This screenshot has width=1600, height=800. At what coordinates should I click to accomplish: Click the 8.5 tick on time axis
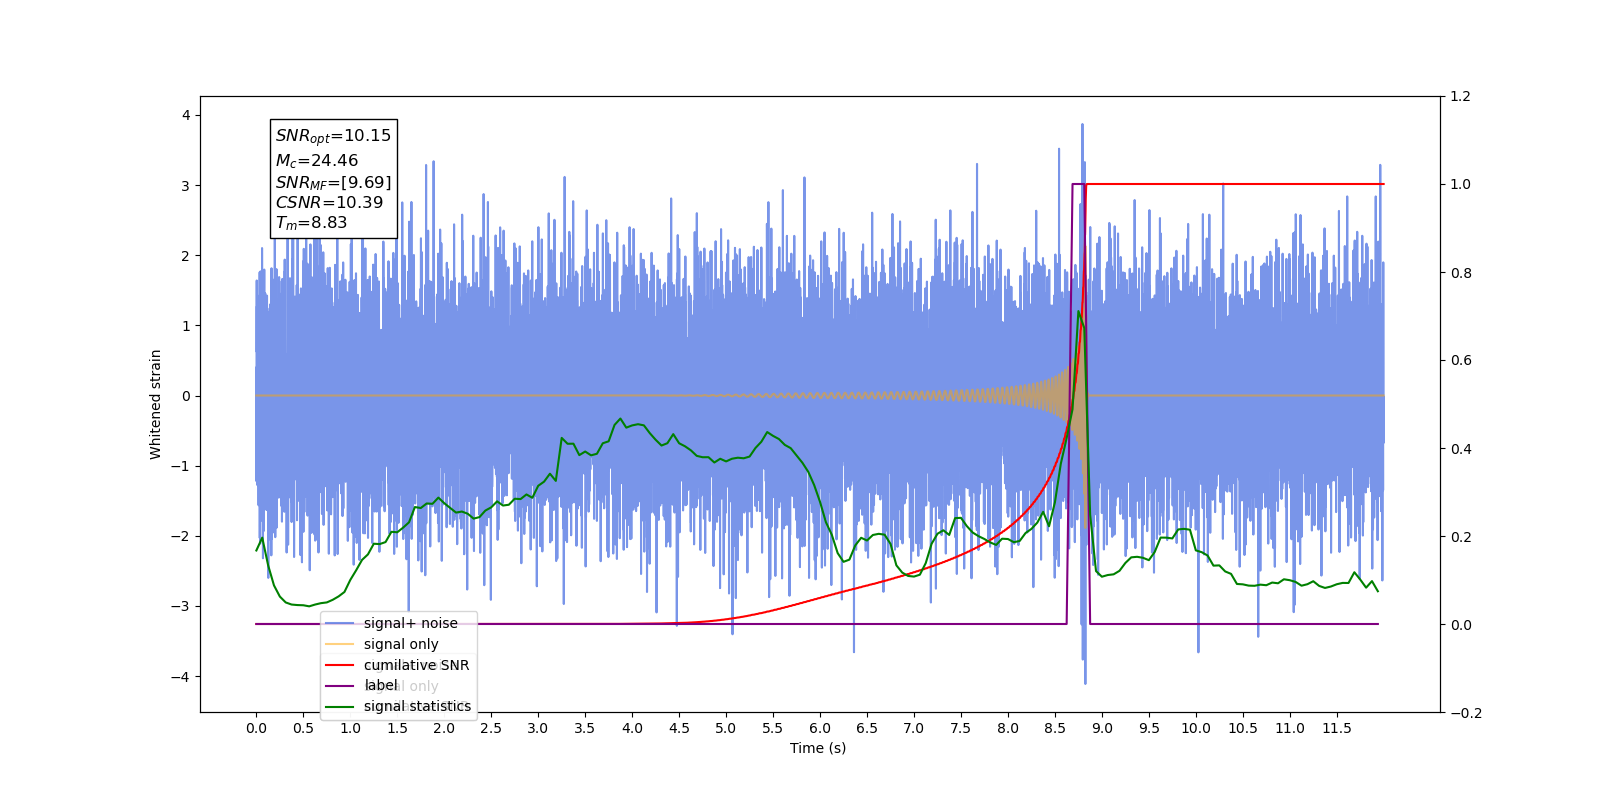tap(1055, 728)
